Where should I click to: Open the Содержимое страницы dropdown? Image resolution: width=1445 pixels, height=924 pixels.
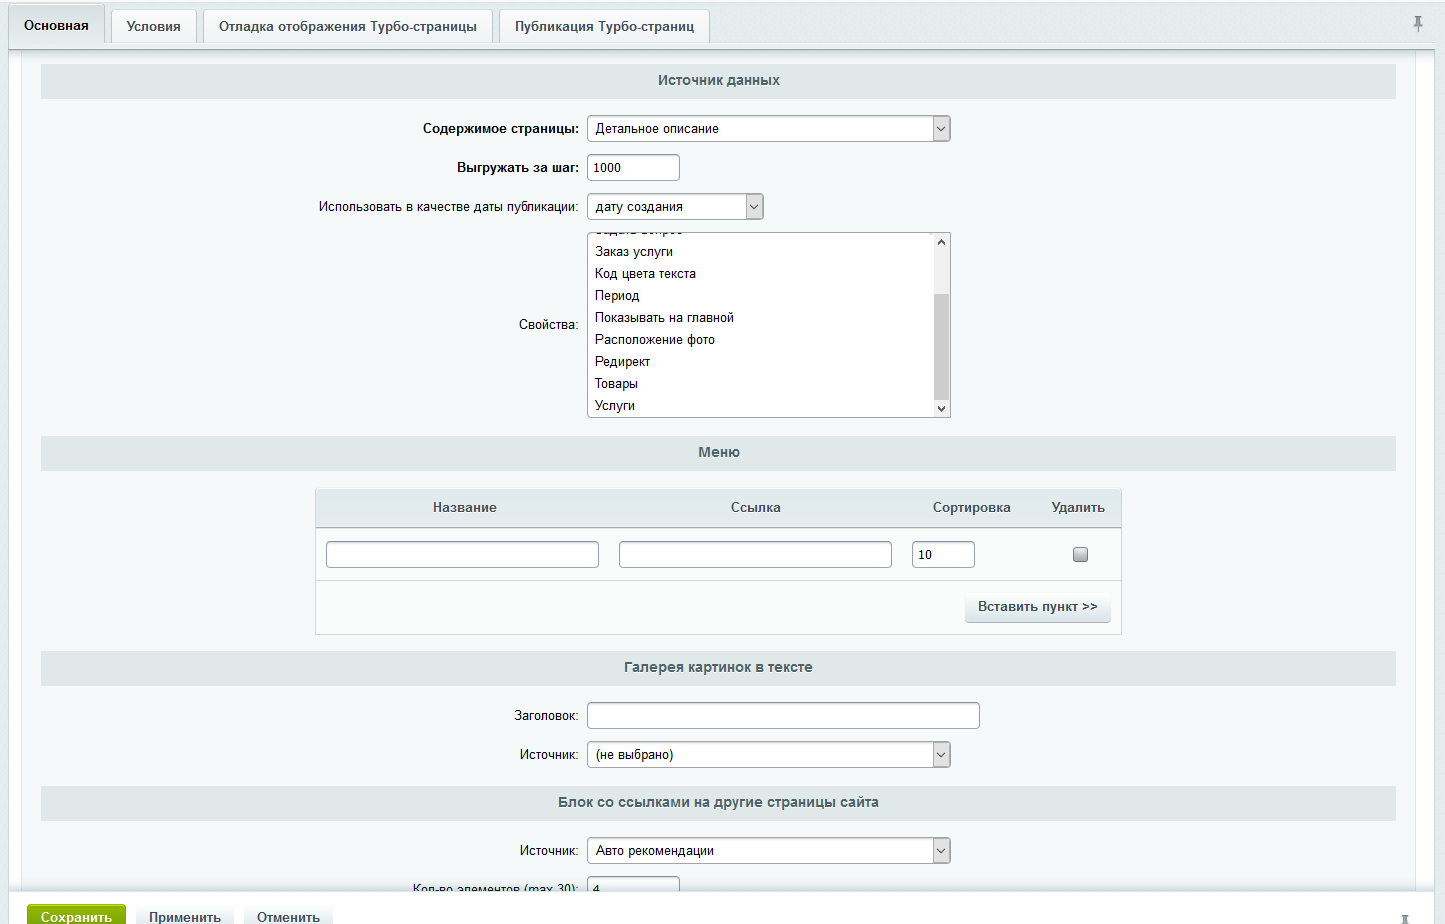[x=768, y=129]
